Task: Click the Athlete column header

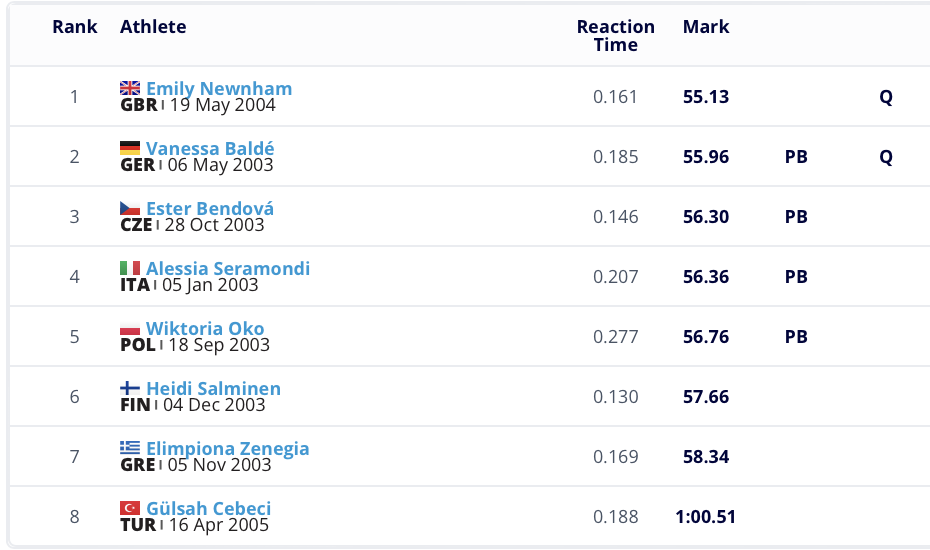Action: click(153, 27)
